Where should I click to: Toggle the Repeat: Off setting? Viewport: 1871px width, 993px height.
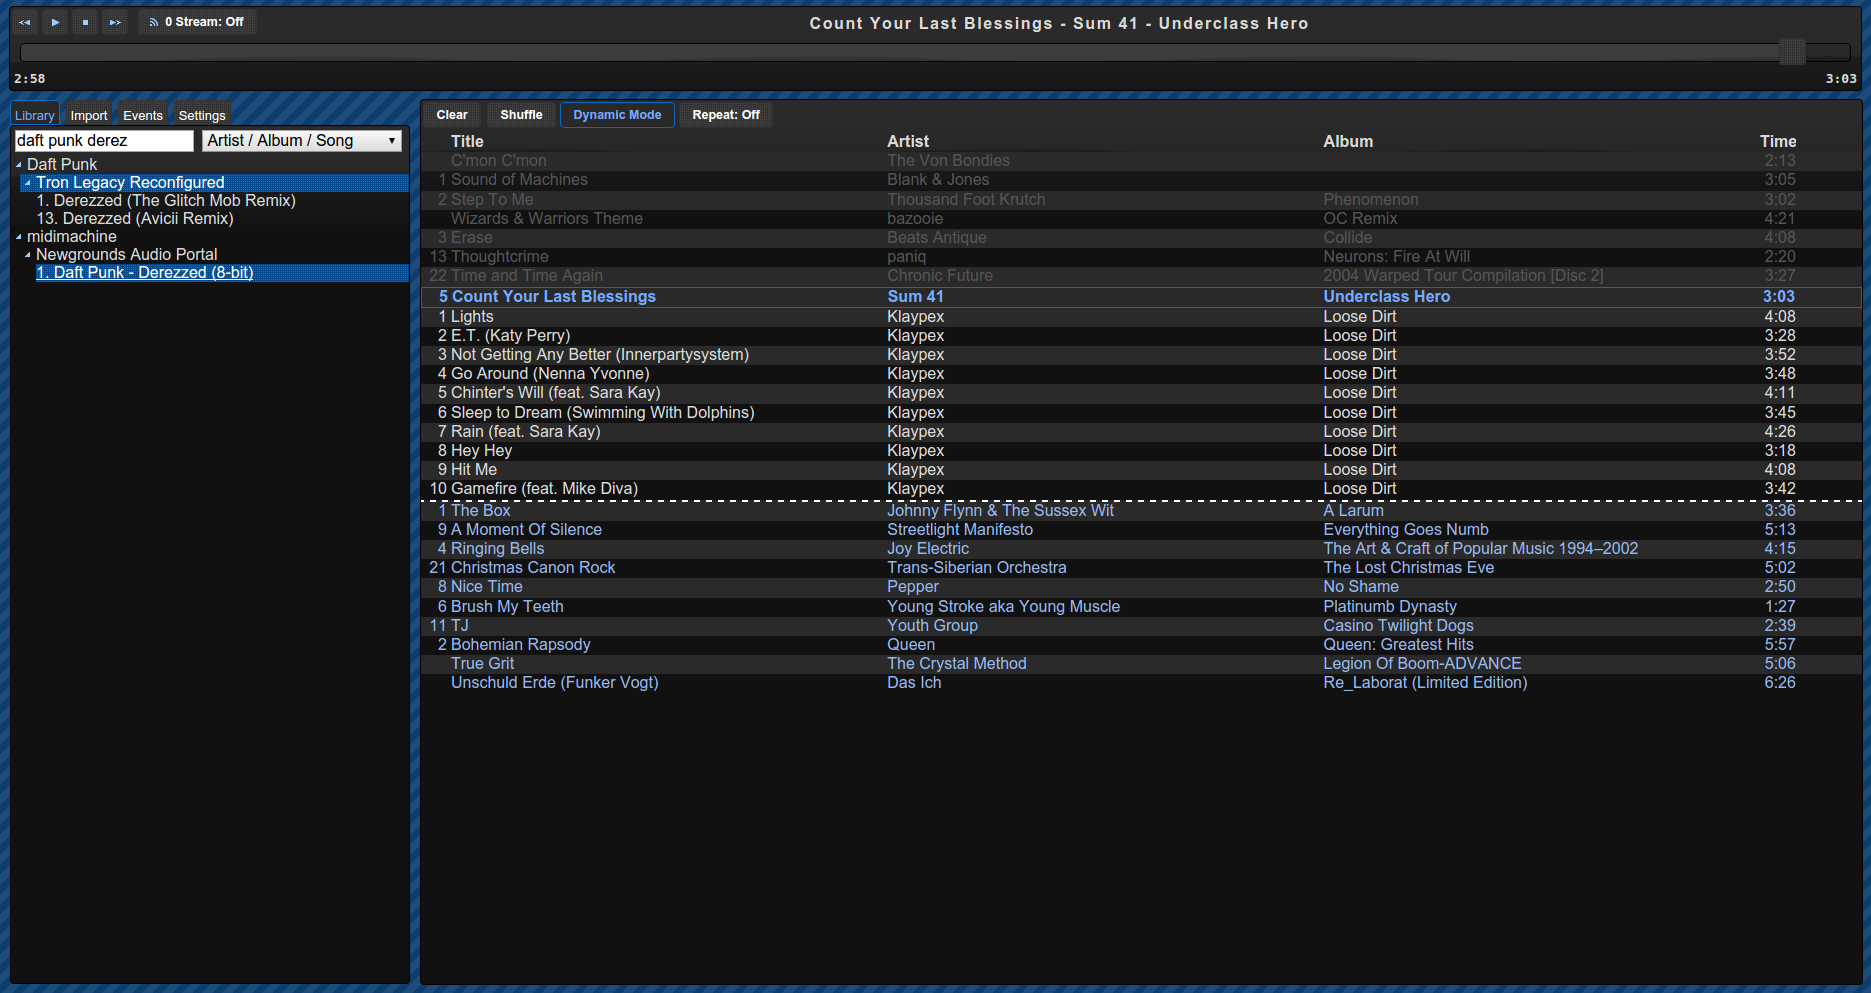(x=725, y=115)
